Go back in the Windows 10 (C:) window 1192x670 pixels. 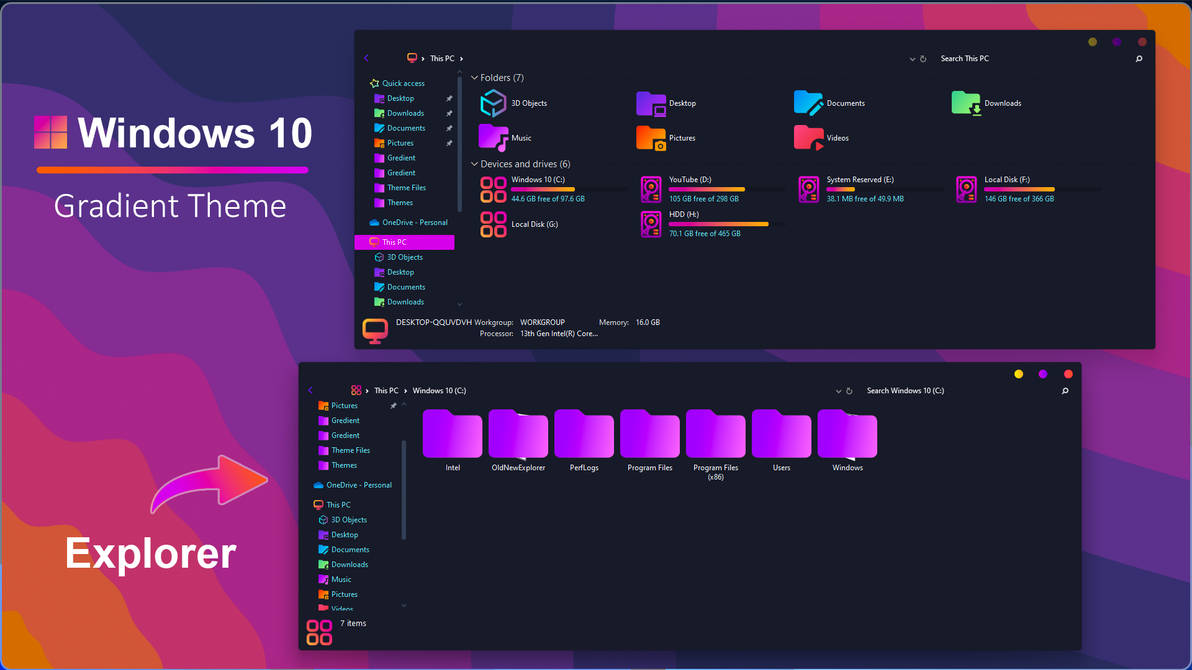[310, 391]
